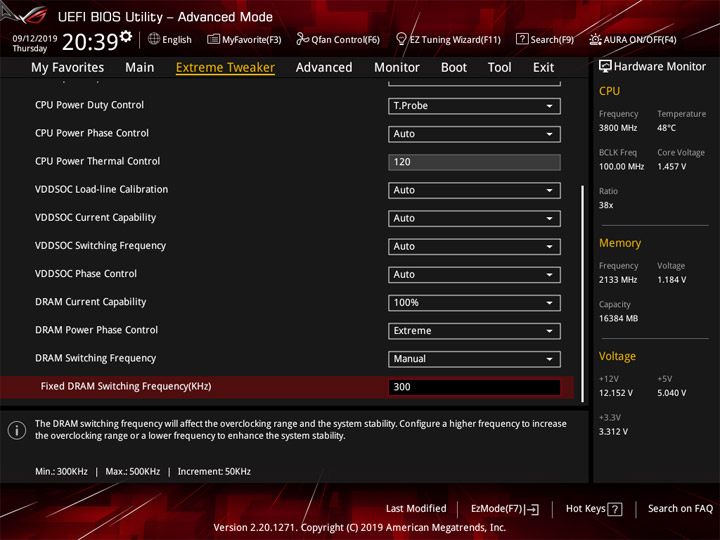720x540 pixels.
Task: Click the info icon beside description
Action: [17, 430]
